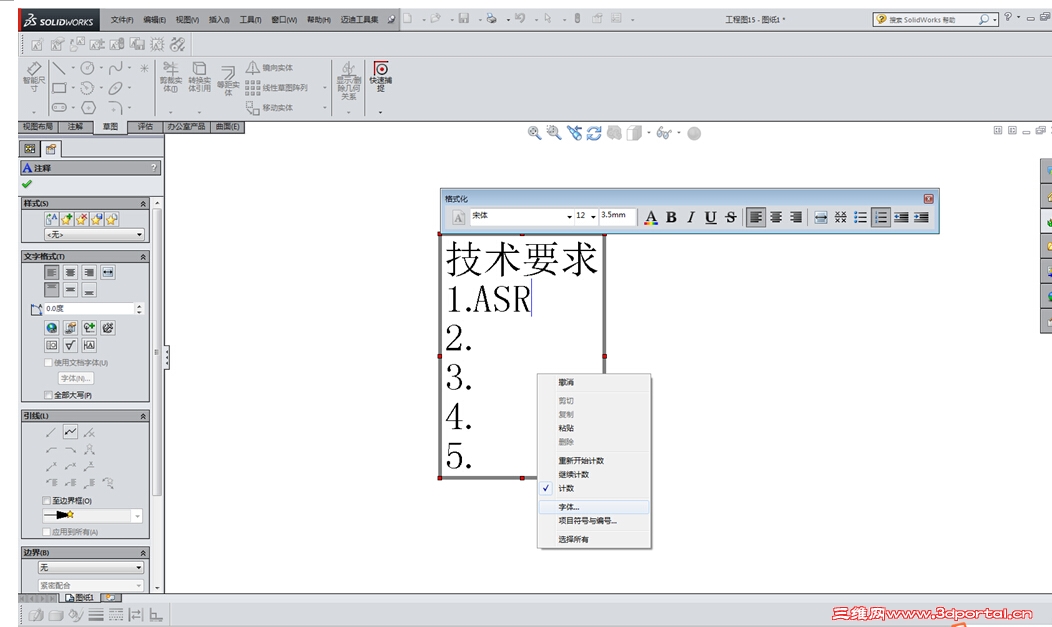Toggle the 应用到所有 checkbox
Image resolution: width=1052 pixels, height=627 pixels.
click(47, 532)
